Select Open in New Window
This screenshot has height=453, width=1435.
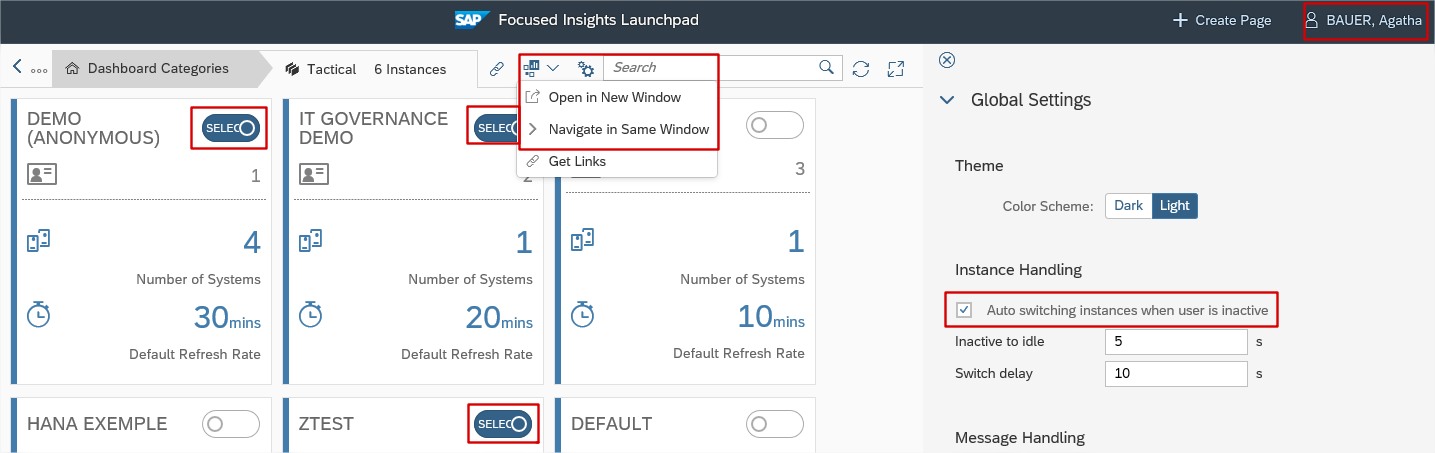614,97
